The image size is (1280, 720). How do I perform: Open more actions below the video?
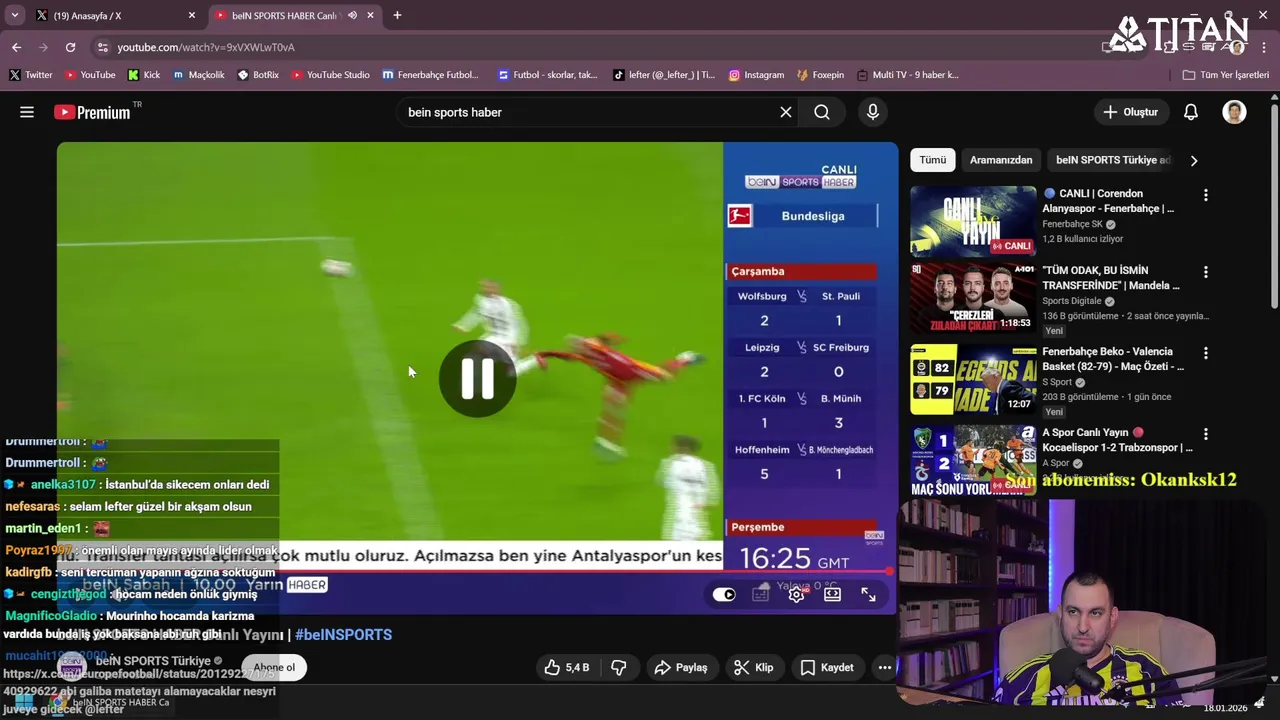[x=884, y=667]
